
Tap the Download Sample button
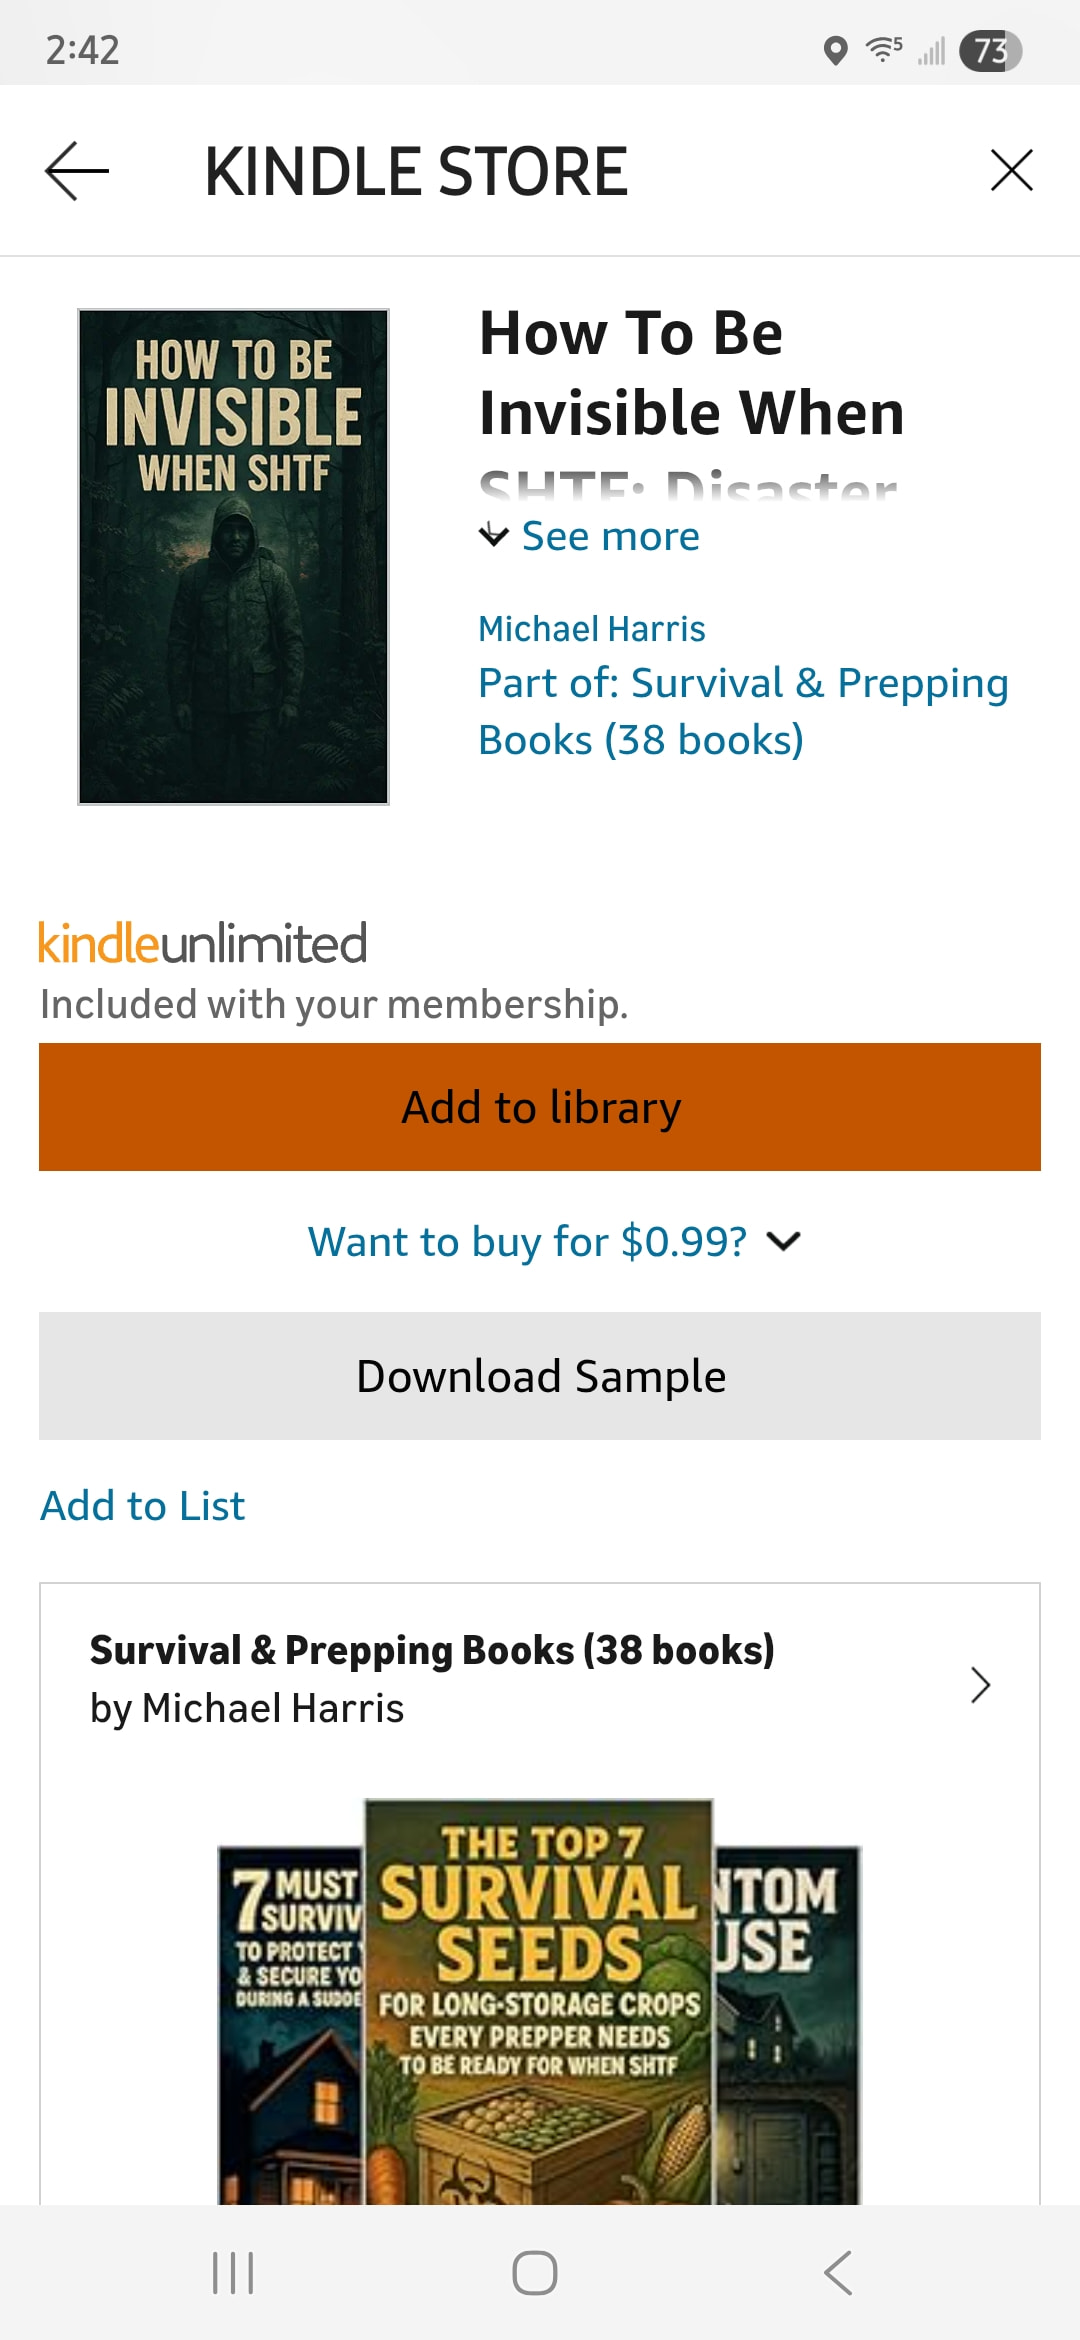point(540,1376)
